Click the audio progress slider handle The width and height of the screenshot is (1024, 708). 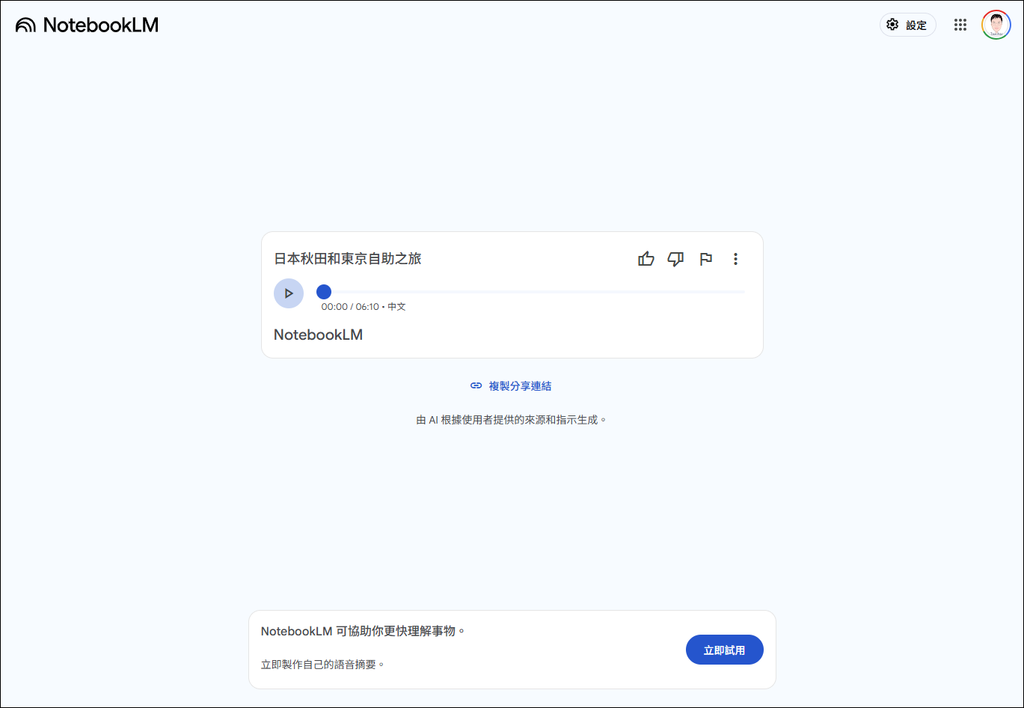[323, 292]
